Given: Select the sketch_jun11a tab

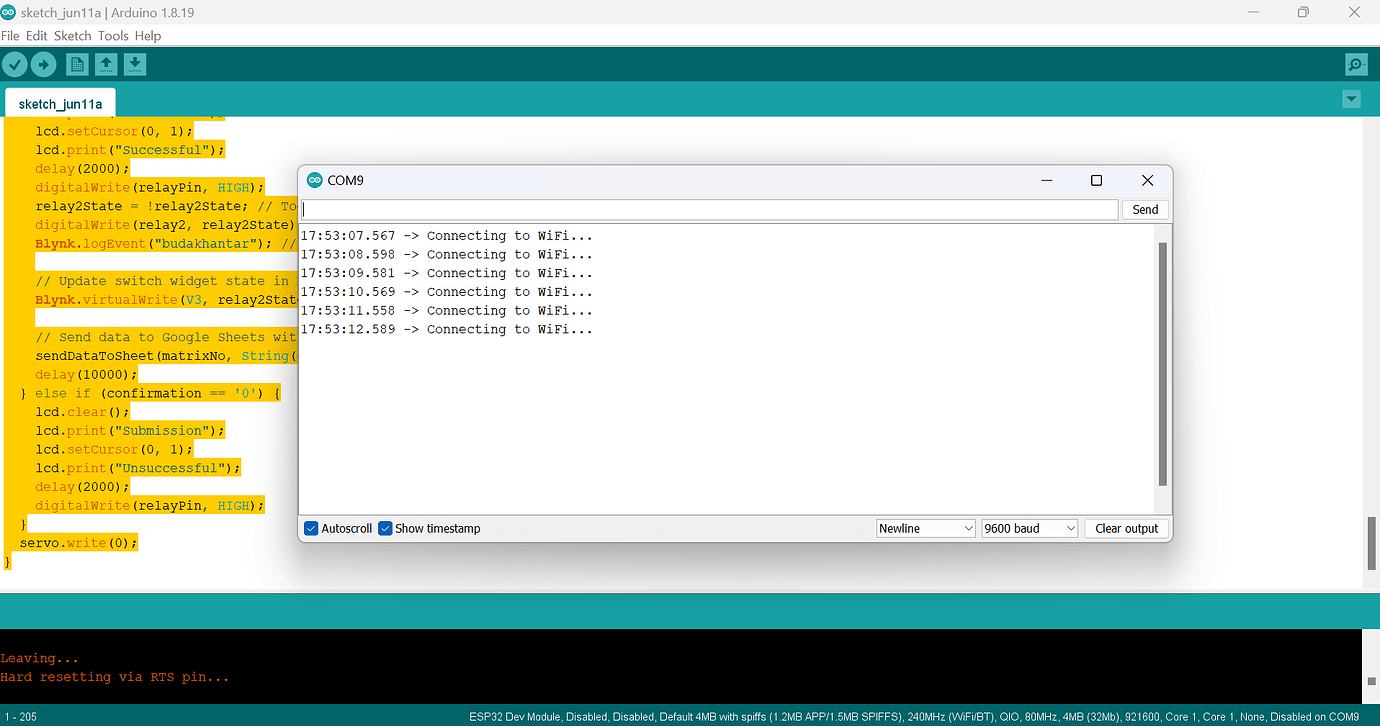Looking at the screenshot, I should [60, 103].
